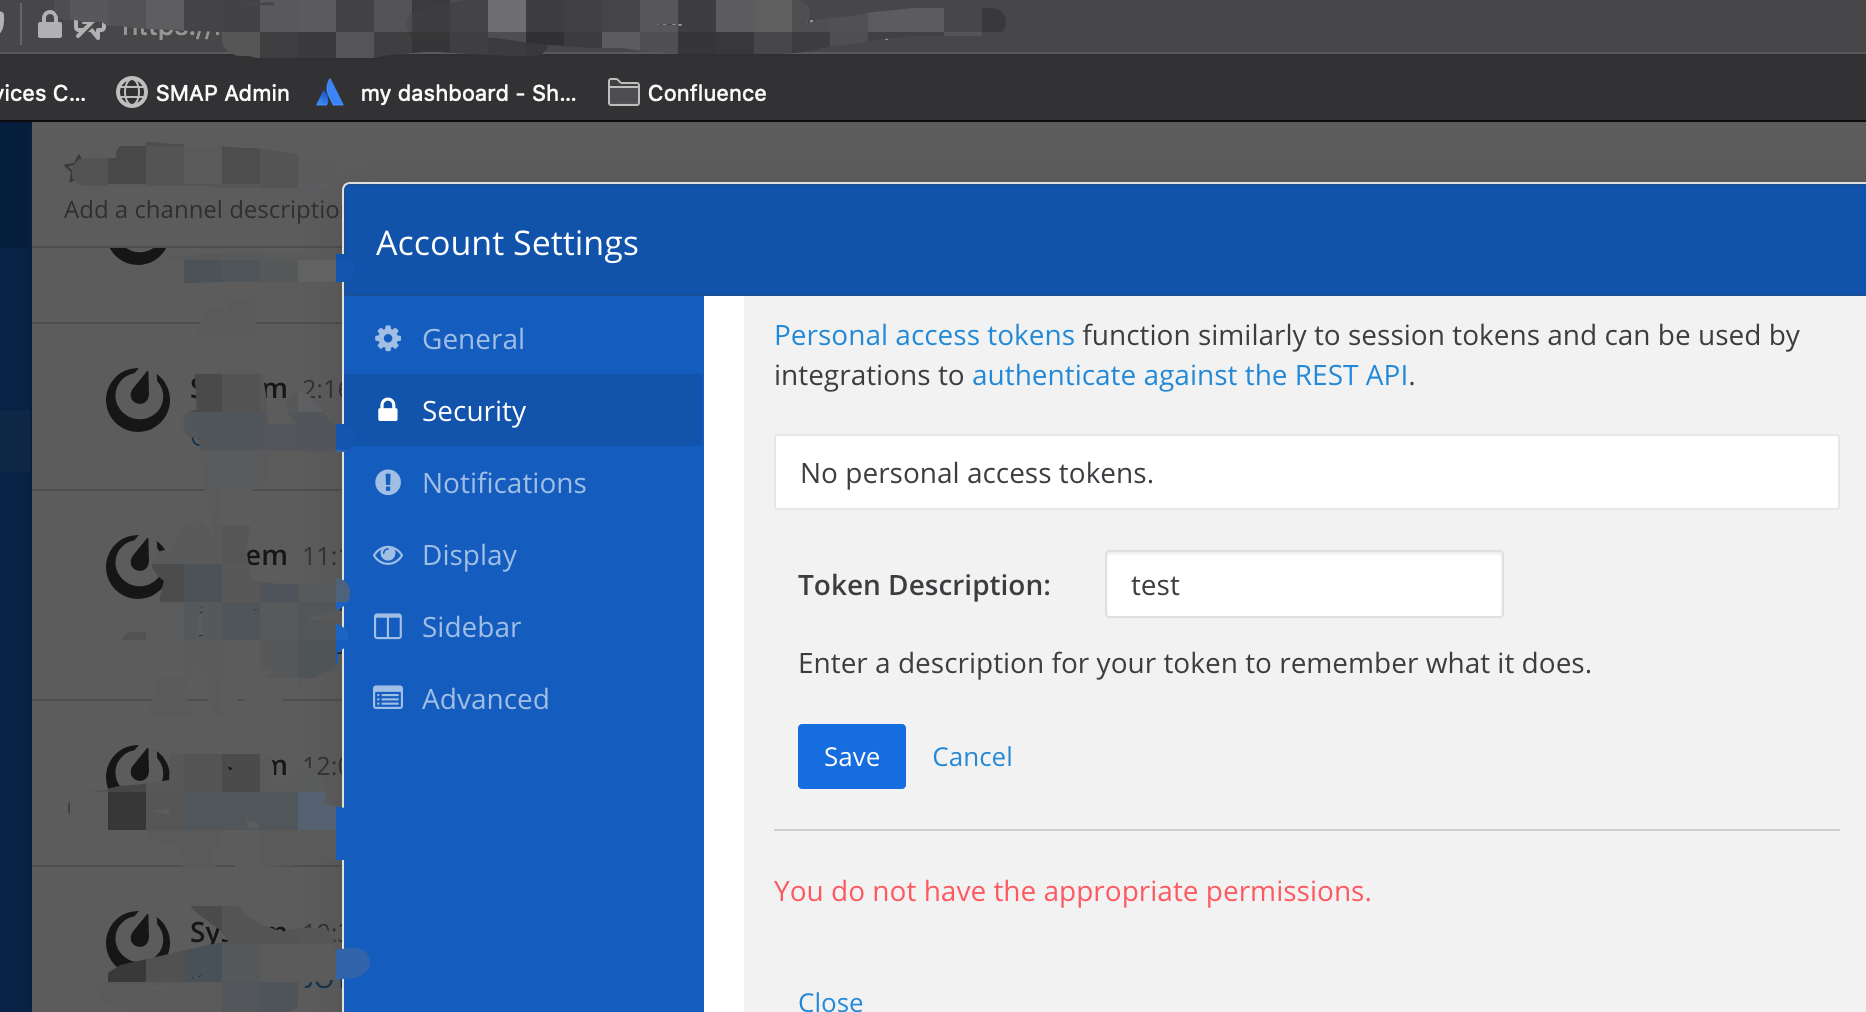Image resolution: width=1866 pixels, height=1012 pixels.
Task: Click the General gear icon
Action: coord(389,338)
